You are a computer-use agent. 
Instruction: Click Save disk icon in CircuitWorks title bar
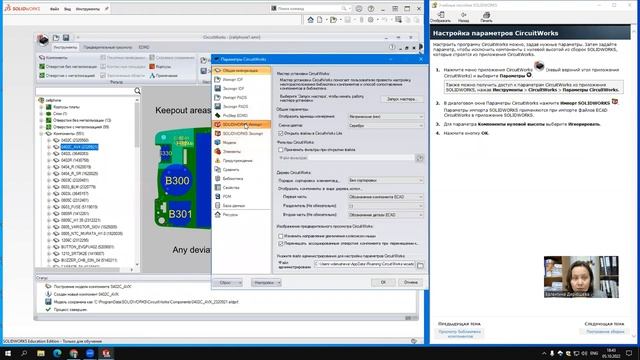(x=66, y=38)
